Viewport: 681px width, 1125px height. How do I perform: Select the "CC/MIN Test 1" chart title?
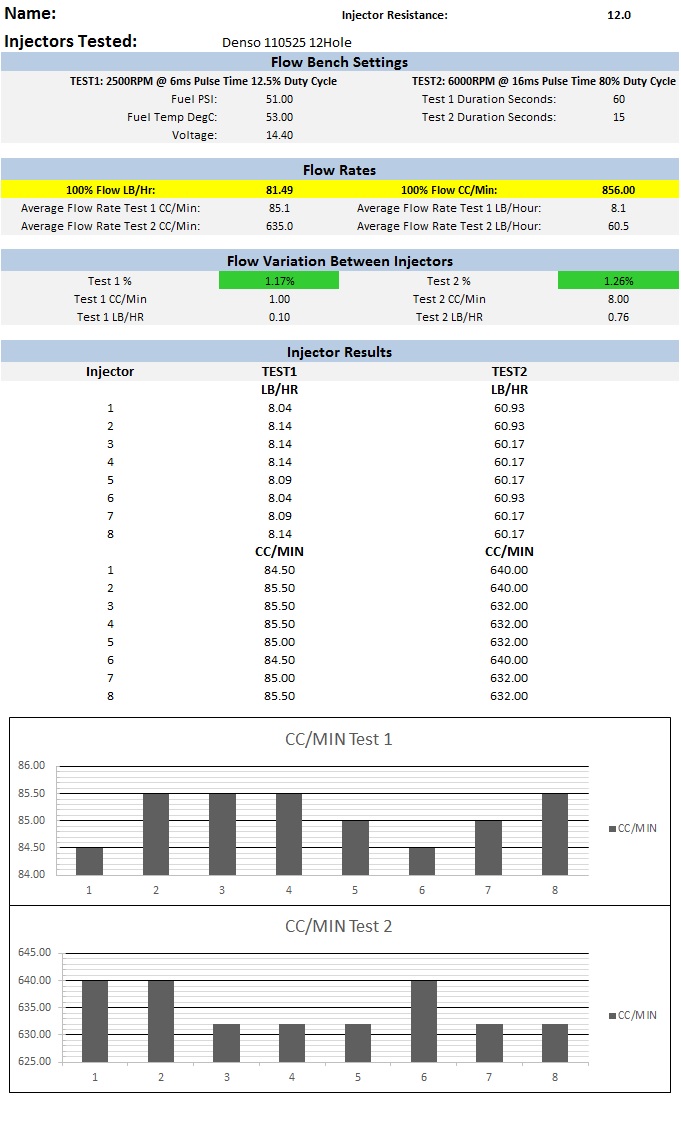click(339, 740)
